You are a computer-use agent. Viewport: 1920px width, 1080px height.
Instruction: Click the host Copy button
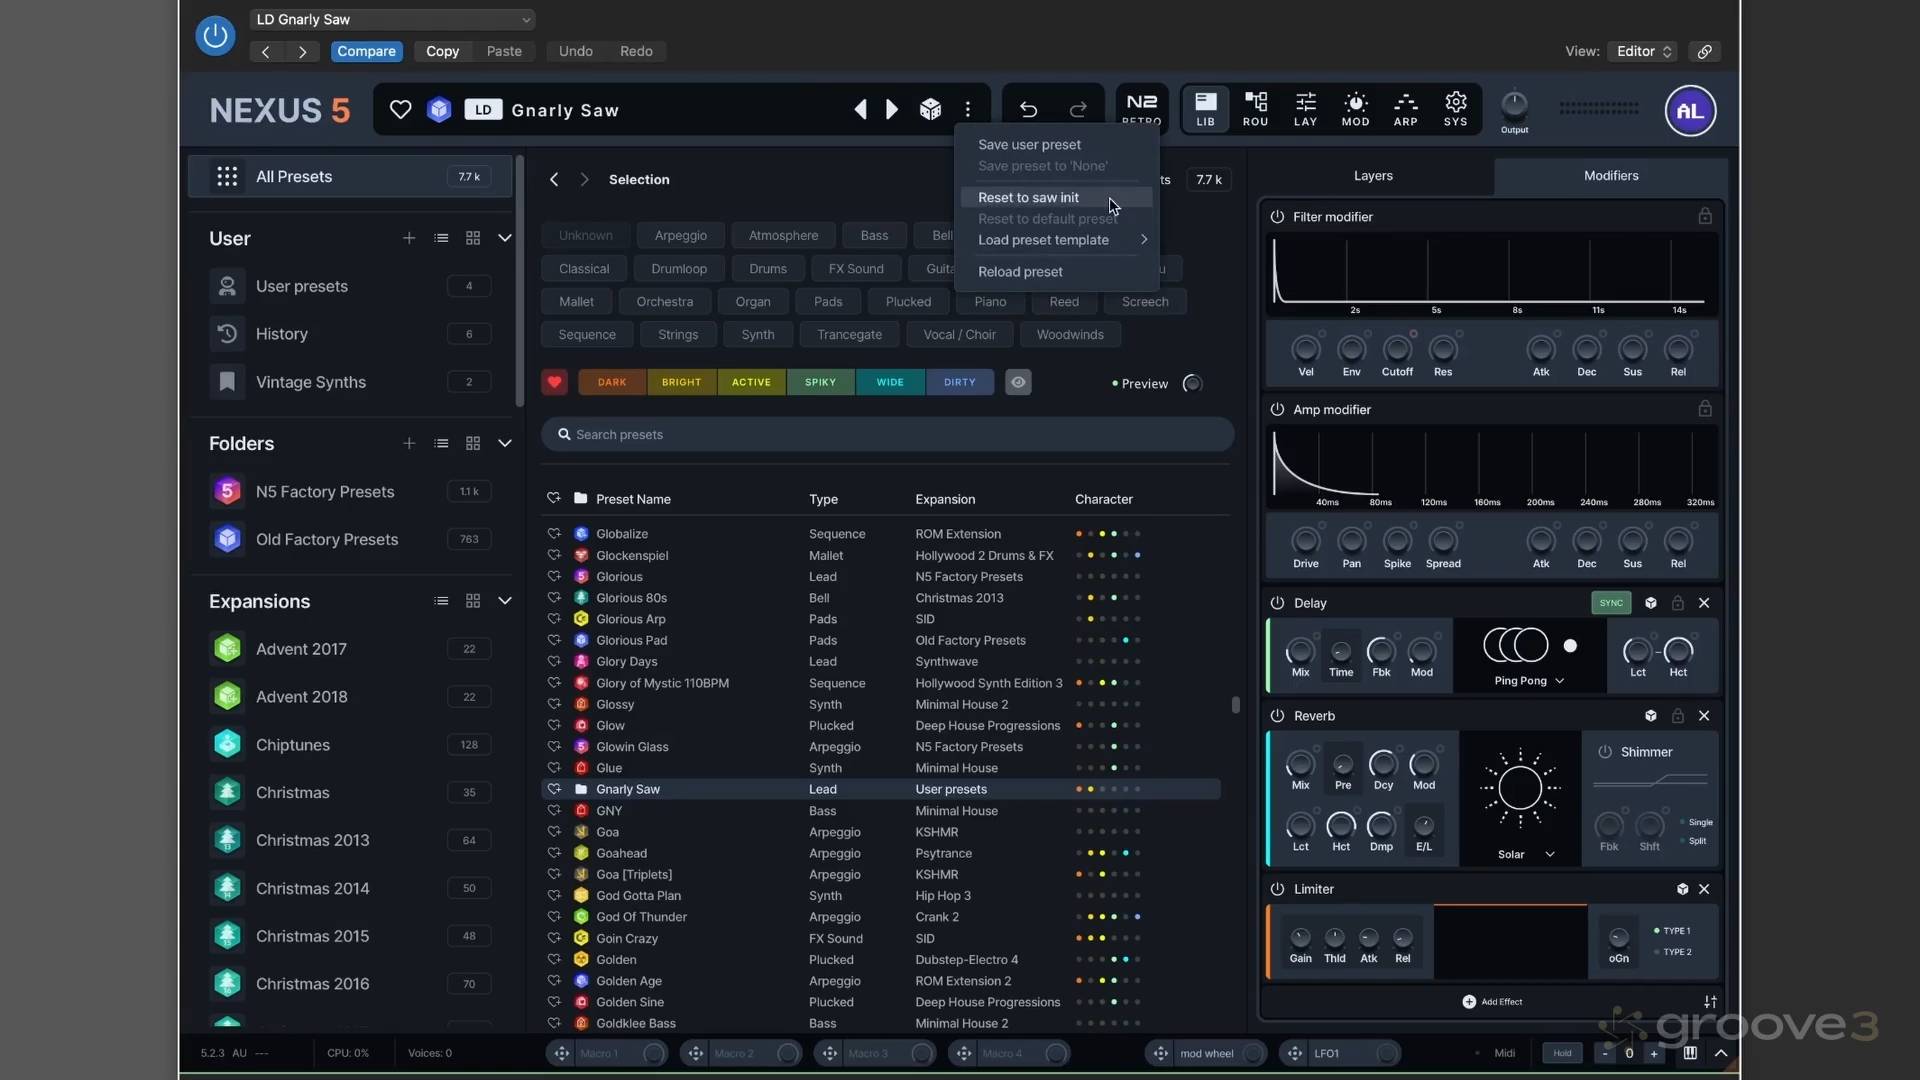coord(442,51)
